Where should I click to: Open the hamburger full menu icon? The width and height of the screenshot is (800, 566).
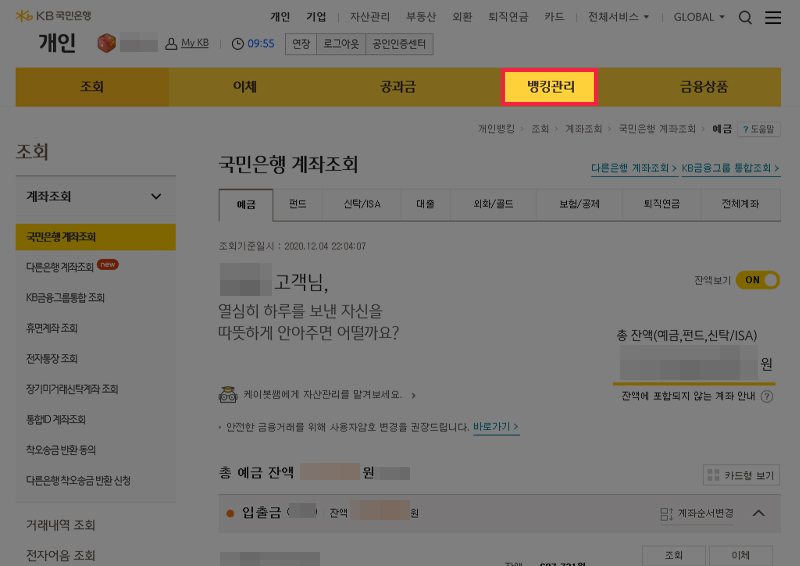click(772, 17)
